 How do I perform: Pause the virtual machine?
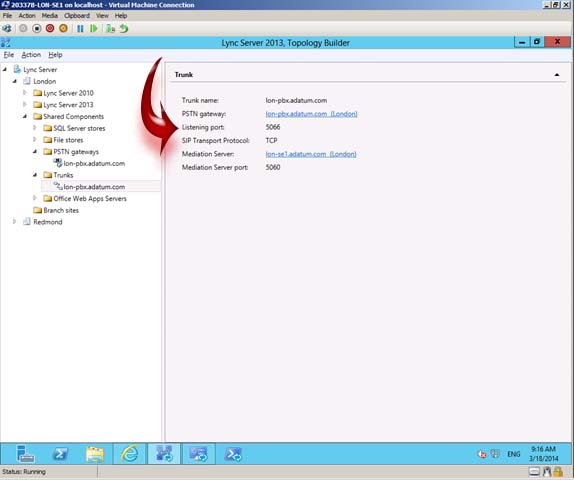tap(80, 29)
